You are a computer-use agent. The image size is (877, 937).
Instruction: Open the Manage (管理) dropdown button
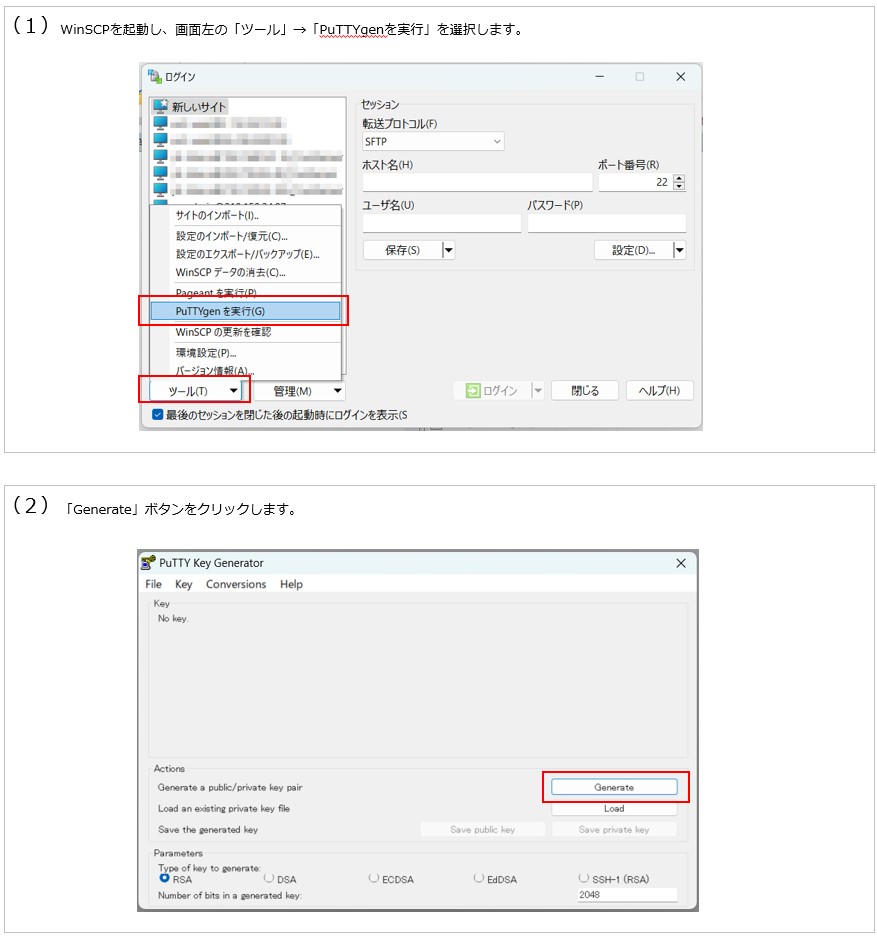299,391
